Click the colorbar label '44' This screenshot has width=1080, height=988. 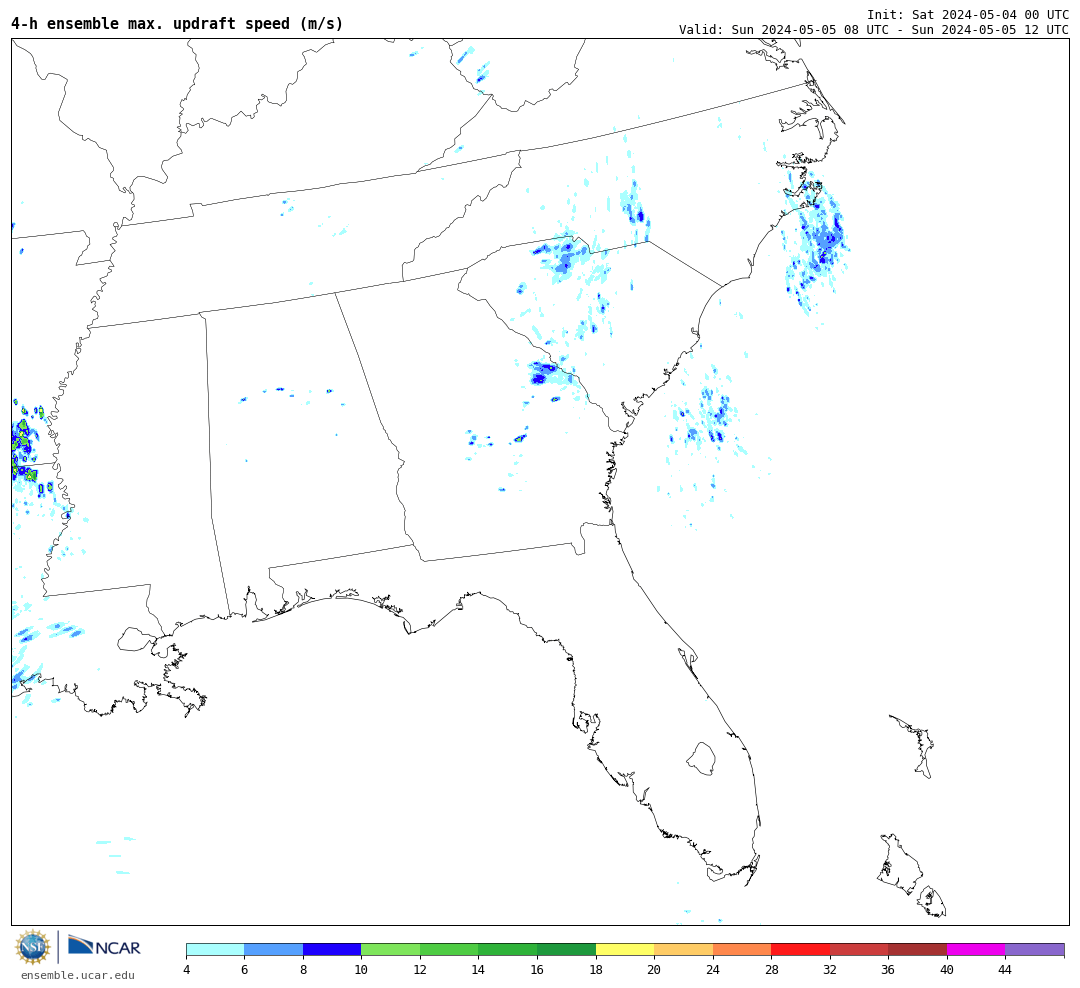1005,970
